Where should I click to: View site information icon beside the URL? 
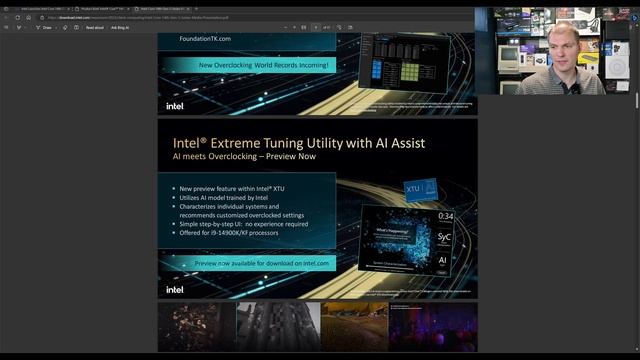(x=42, y=18)
